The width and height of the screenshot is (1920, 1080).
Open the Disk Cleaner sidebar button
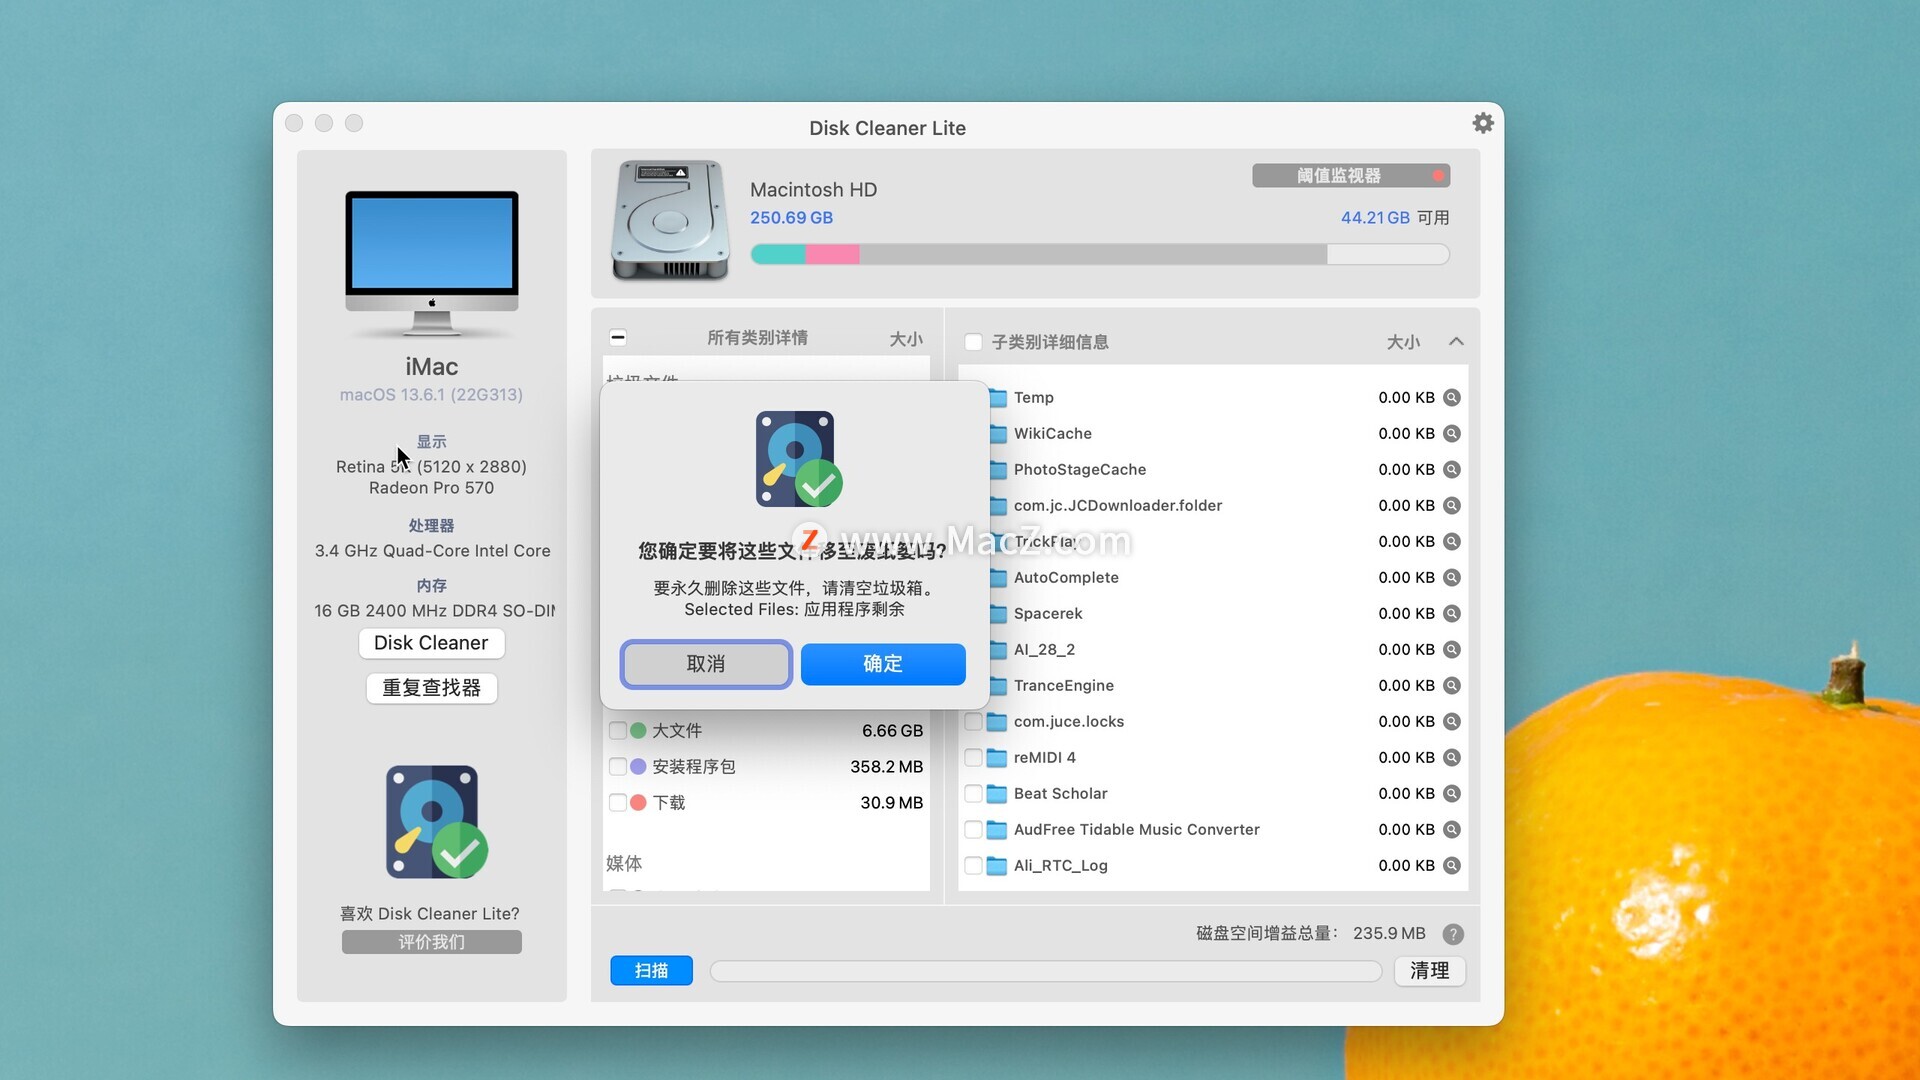(431, 643)
